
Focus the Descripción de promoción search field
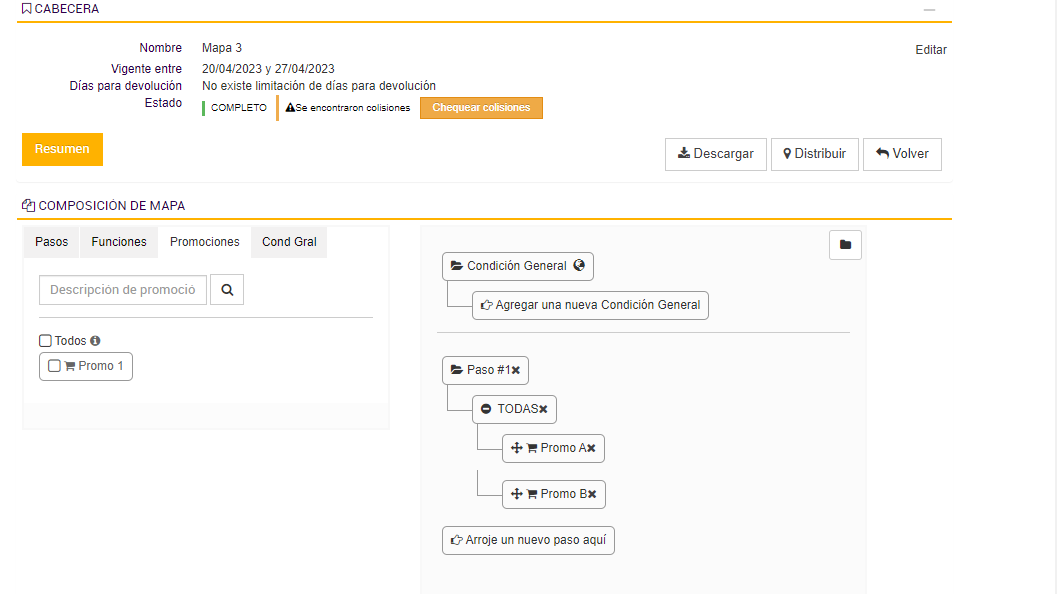(x=123, y=290)
